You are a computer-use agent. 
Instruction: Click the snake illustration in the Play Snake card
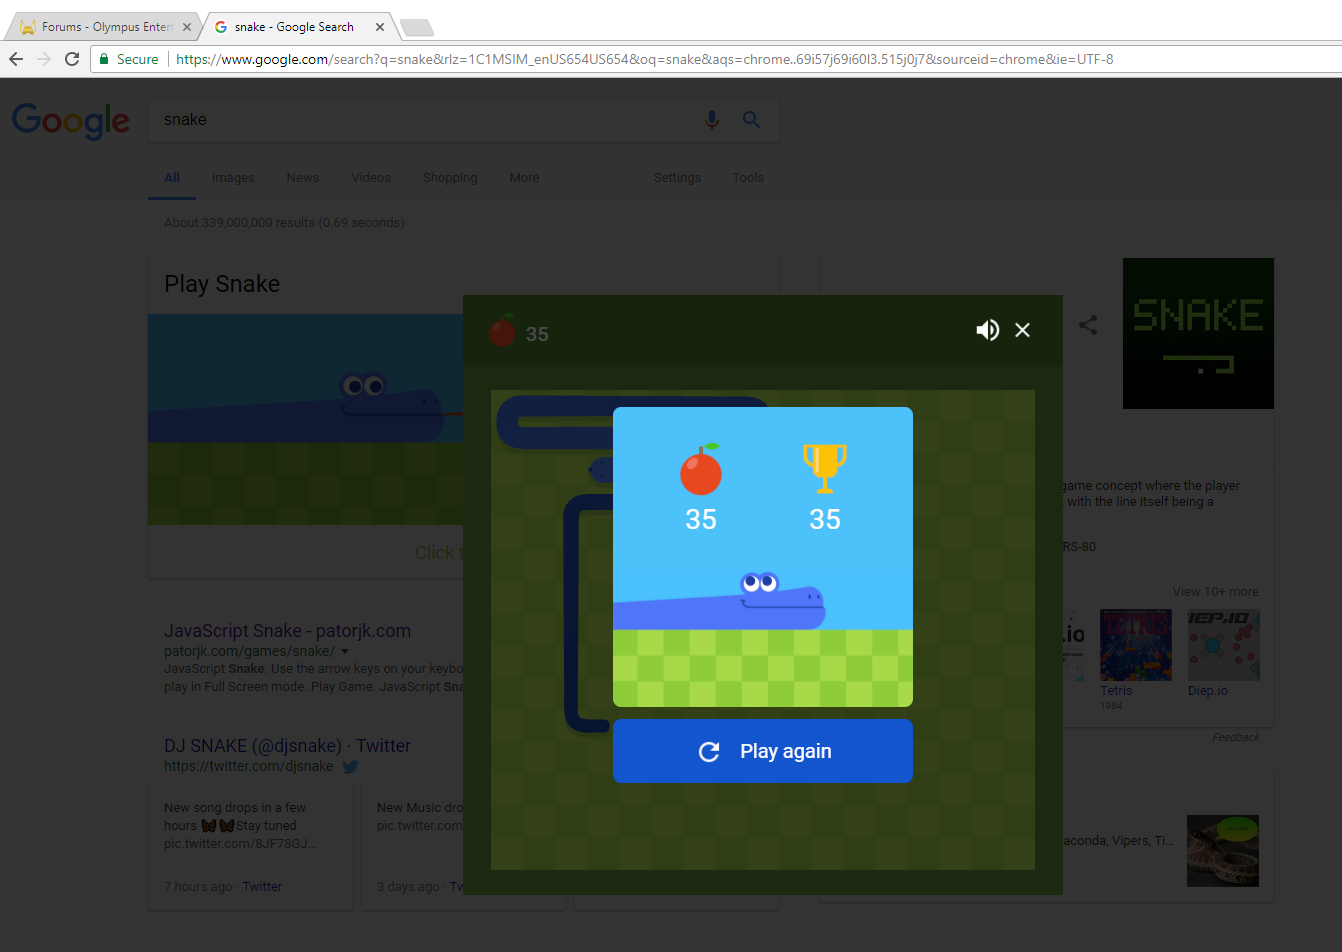305,420
